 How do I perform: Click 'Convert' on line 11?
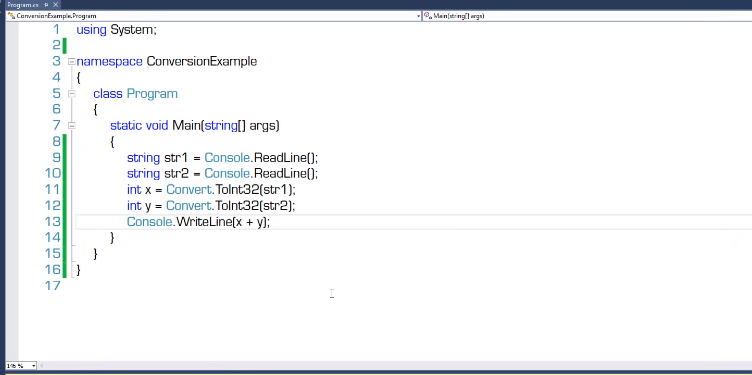click(189, 190)
